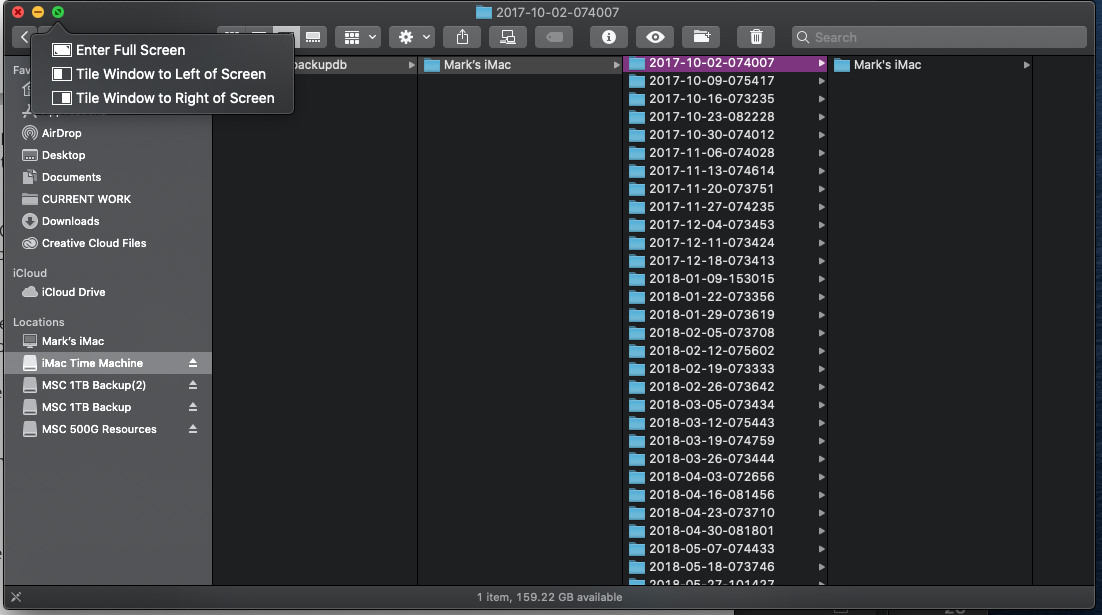Open the Action gear menu

[x=413, y=37]
